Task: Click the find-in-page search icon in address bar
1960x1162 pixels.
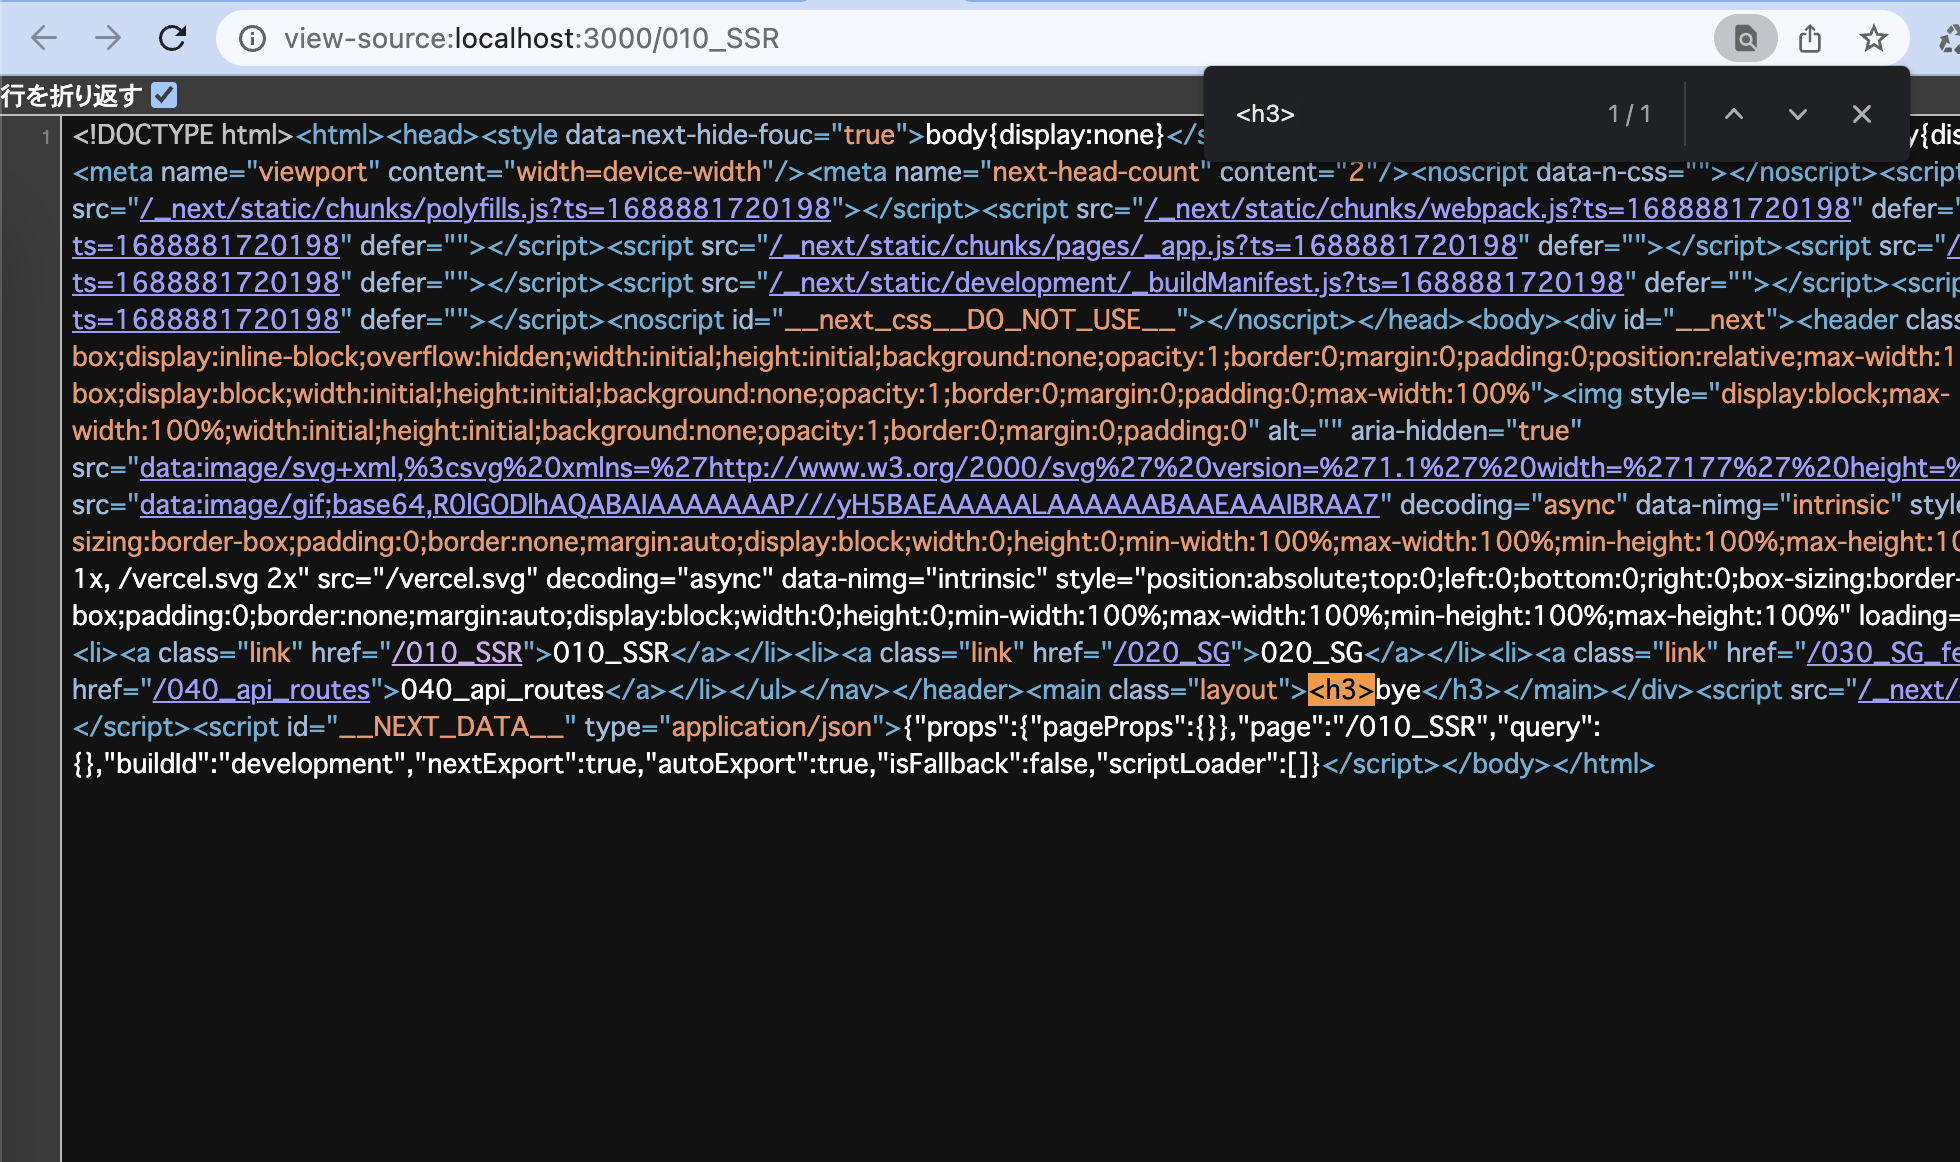Action: tap(1746, 39)
